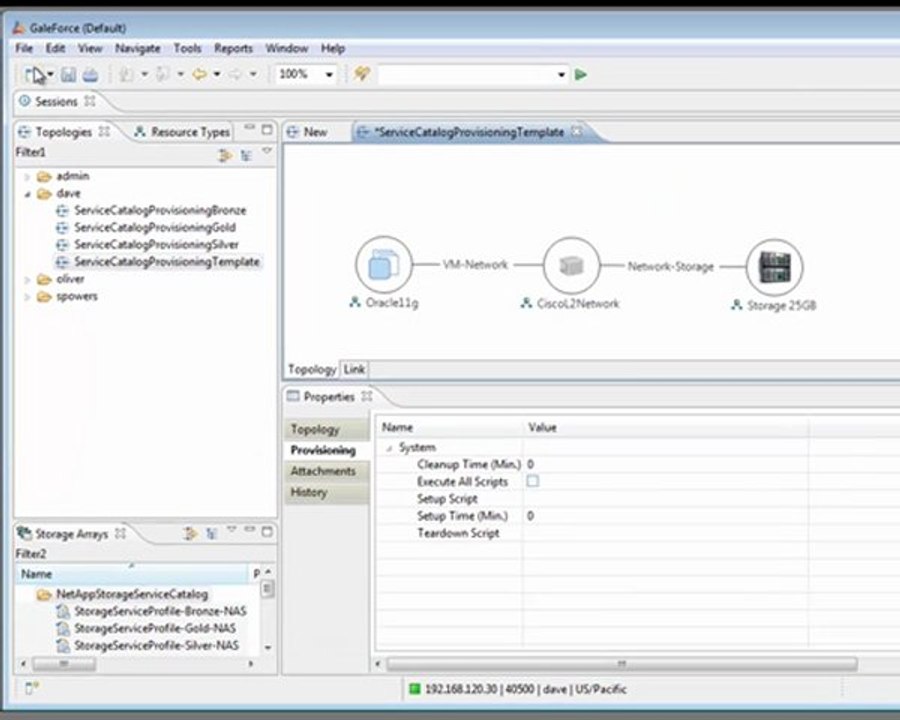Open the Edit menu
Screen dimensions: 900x720
click(x=55, y=48)
